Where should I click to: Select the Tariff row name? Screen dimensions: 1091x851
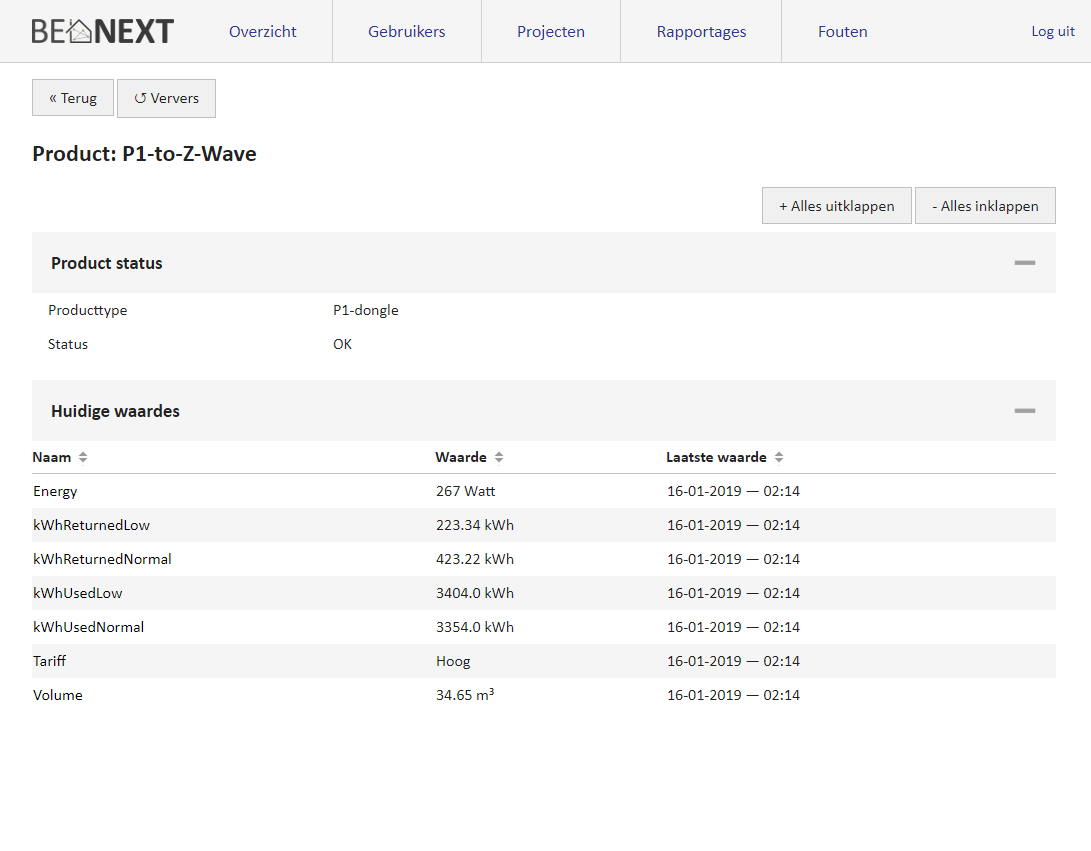pos(49,661)
